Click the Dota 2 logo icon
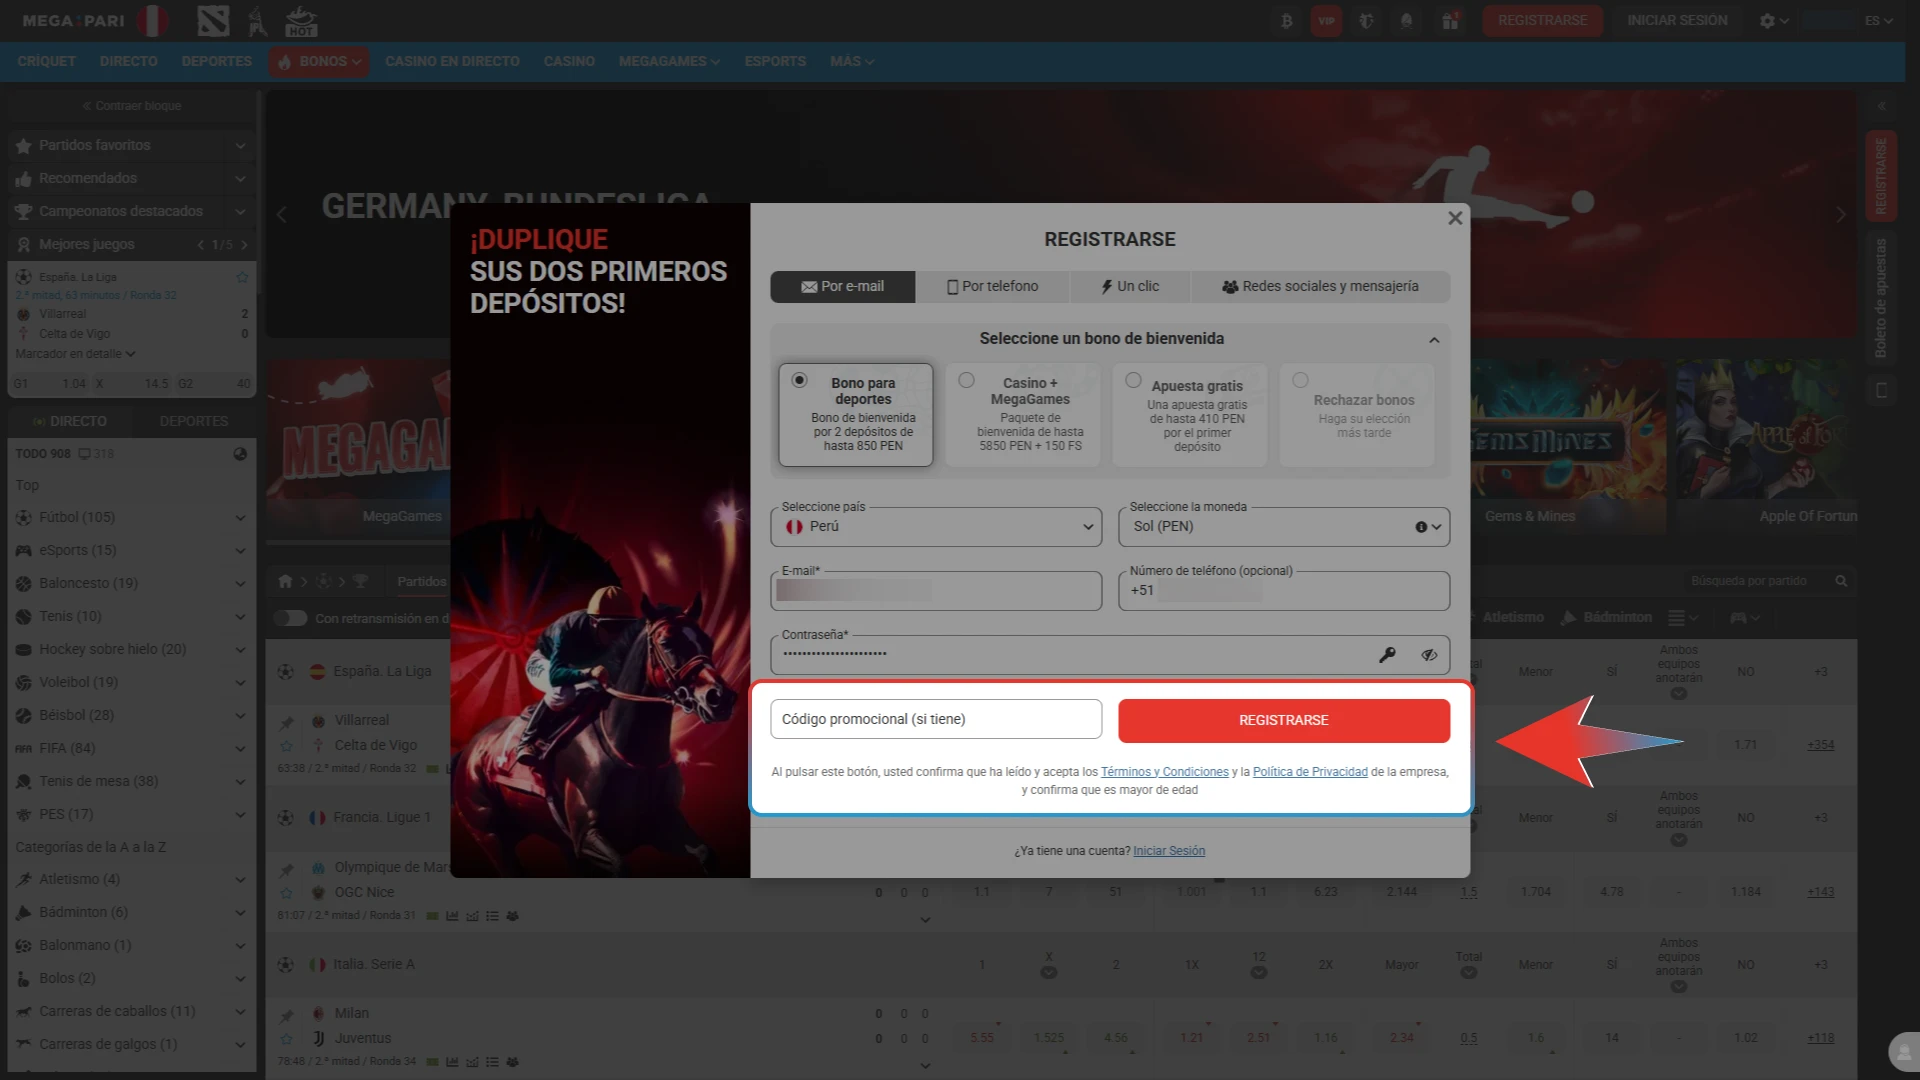The width and height of the screenshot is (1920, 1080). tap(213, 21)
